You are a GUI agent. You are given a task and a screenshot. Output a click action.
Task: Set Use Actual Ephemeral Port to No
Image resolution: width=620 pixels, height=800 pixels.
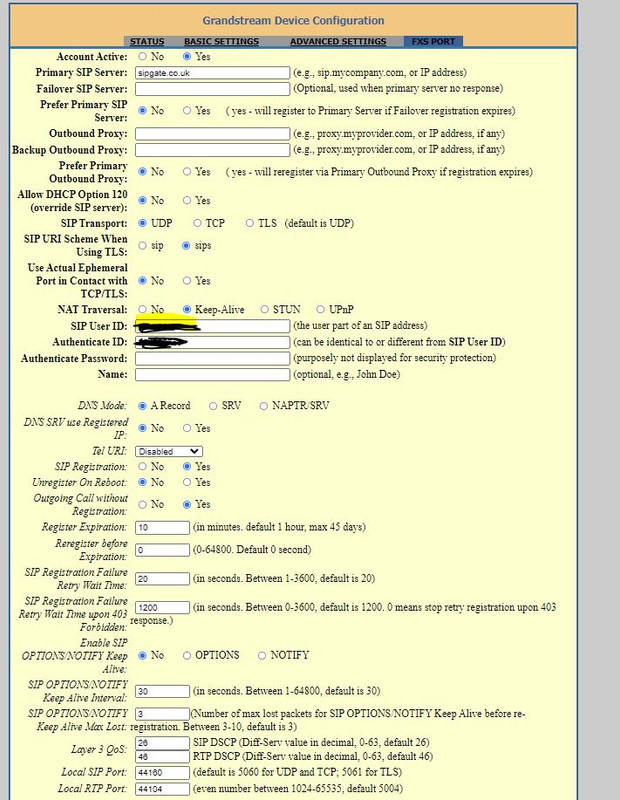coord(142,281)
